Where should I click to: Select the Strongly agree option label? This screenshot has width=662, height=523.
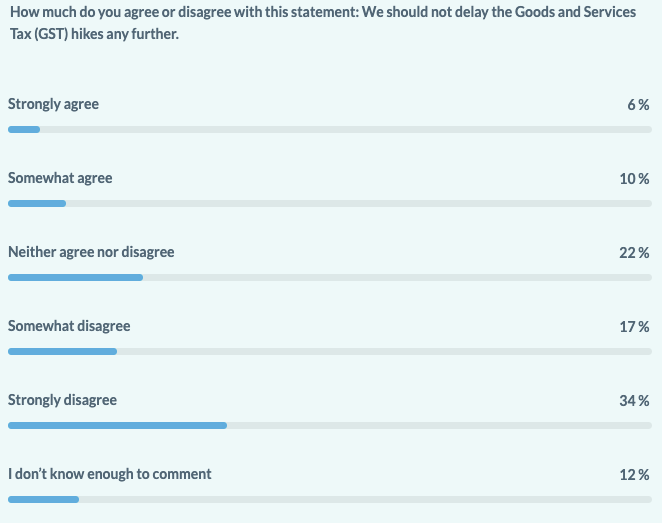tap(53, 104)
